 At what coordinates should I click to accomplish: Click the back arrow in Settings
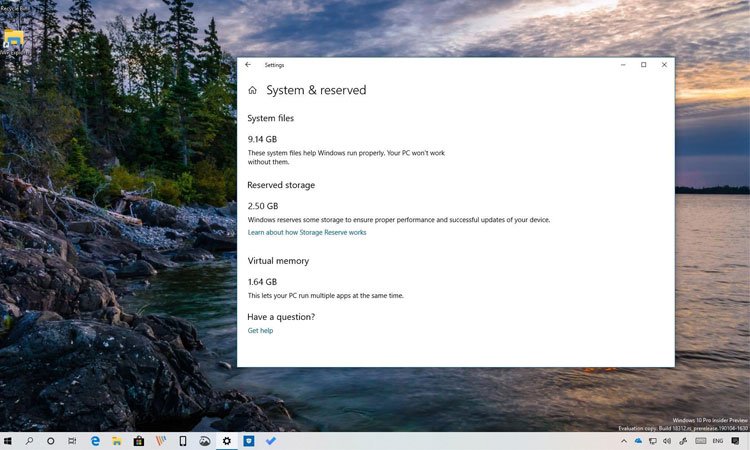[x=248, y=65]
